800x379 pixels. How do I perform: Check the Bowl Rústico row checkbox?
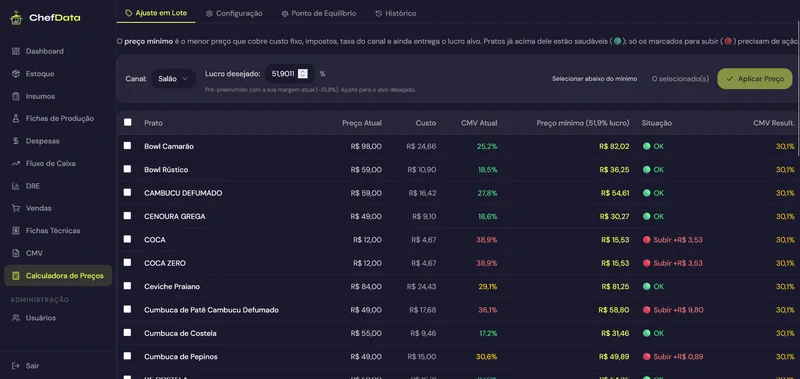[x=128, y=169]
